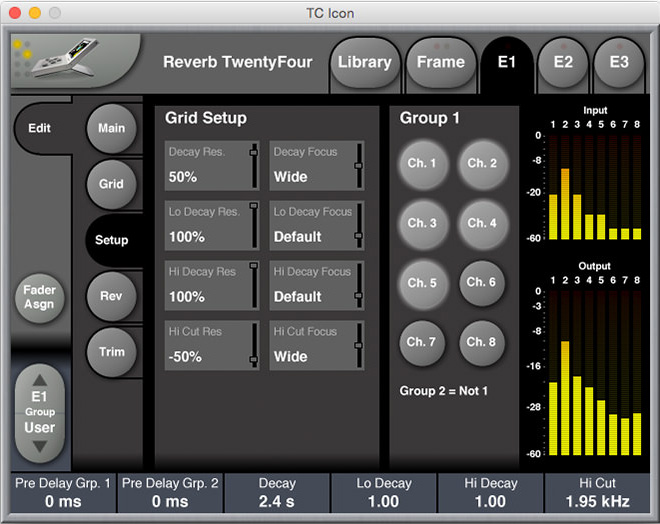Toggle Ch. 4 in Group 1
Screen dimensions: 660x524
[482, 223]
